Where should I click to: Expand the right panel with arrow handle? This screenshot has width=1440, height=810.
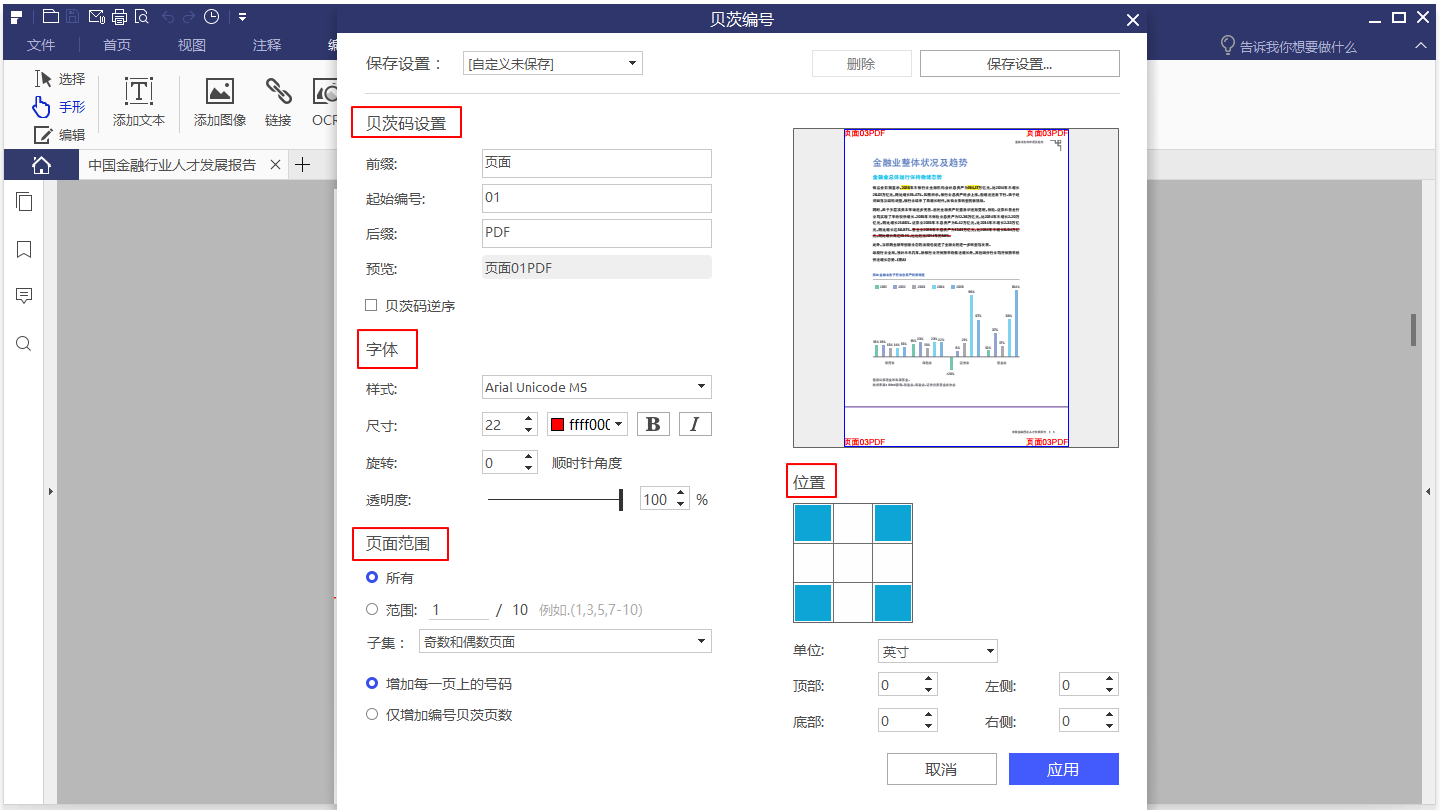[1428, 491]
